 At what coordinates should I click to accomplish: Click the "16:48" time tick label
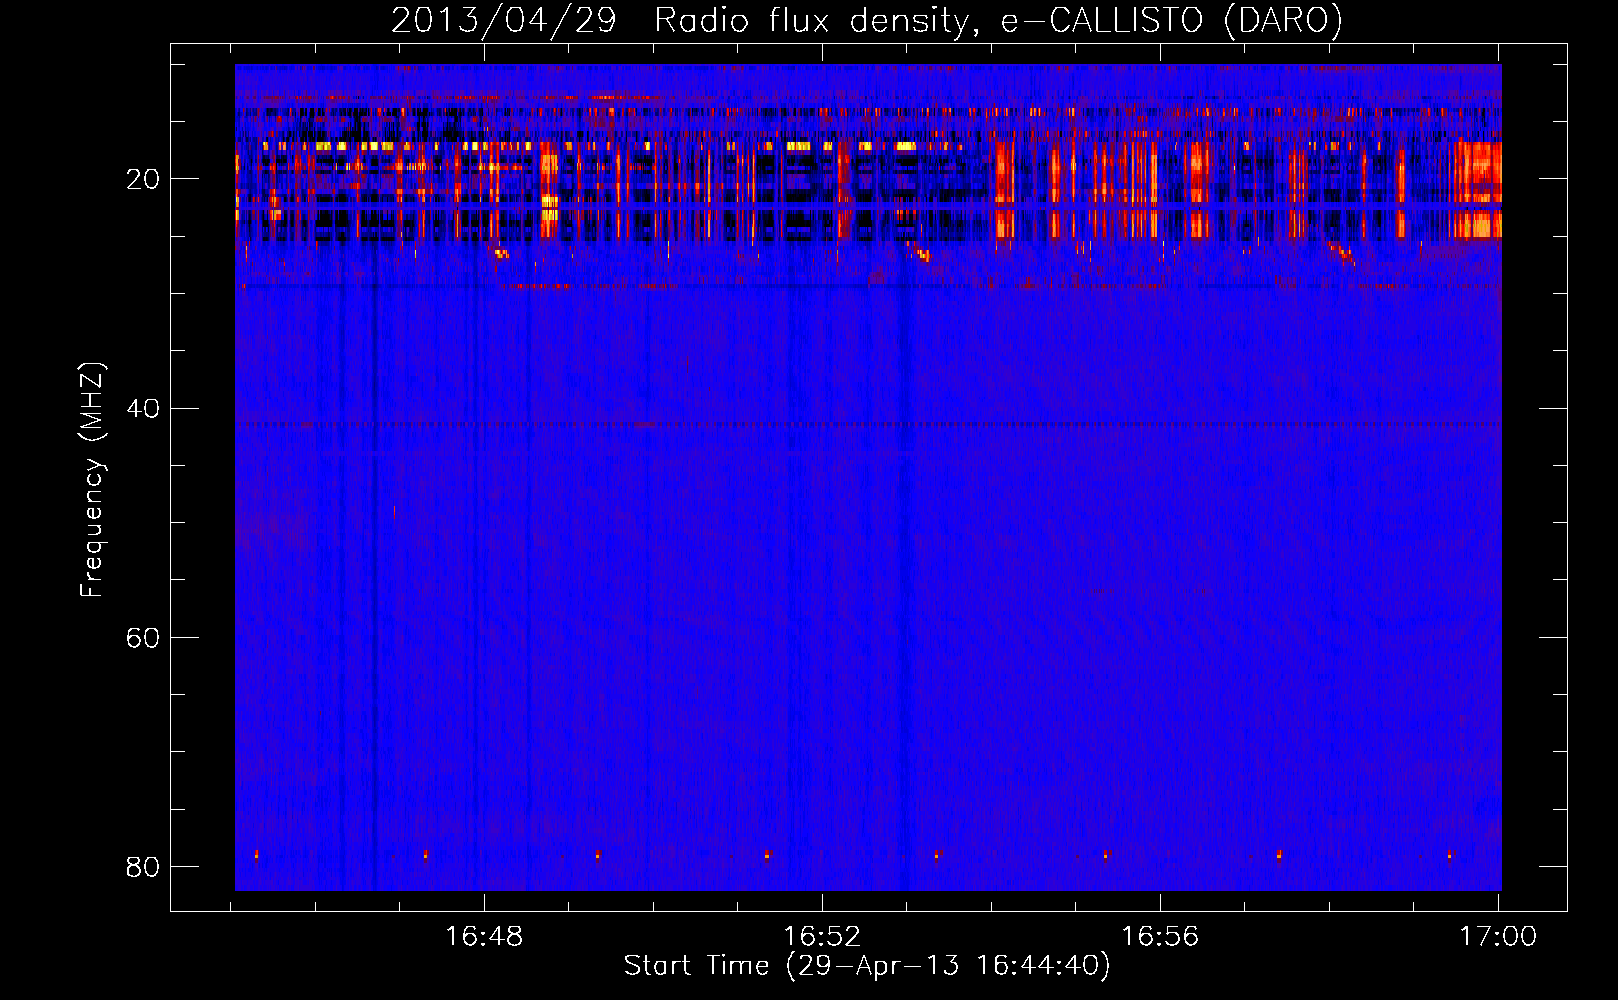click(484, 937)
